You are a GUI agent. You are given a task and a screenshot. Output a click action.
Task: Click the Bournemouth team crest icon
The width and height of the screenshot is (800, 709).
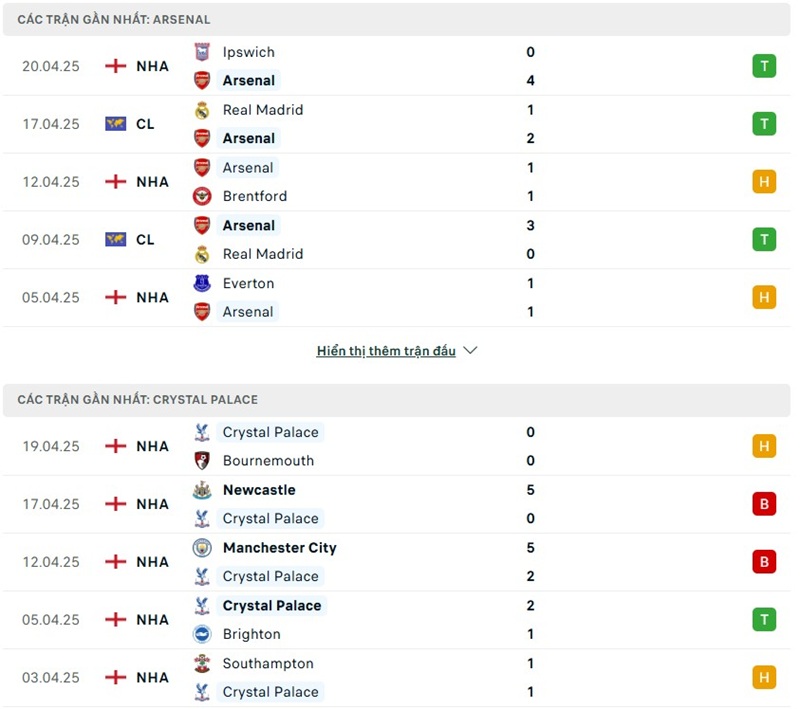[x=202, y=461]
